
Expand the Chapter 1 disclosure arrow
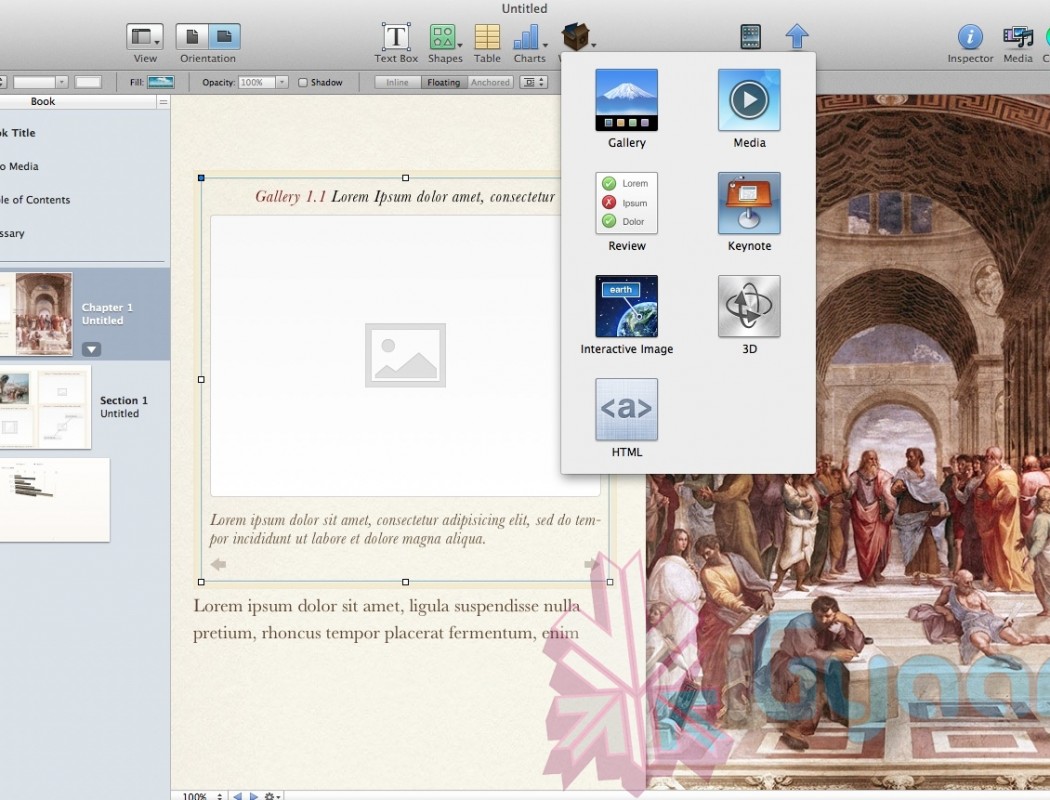[91, 349]
